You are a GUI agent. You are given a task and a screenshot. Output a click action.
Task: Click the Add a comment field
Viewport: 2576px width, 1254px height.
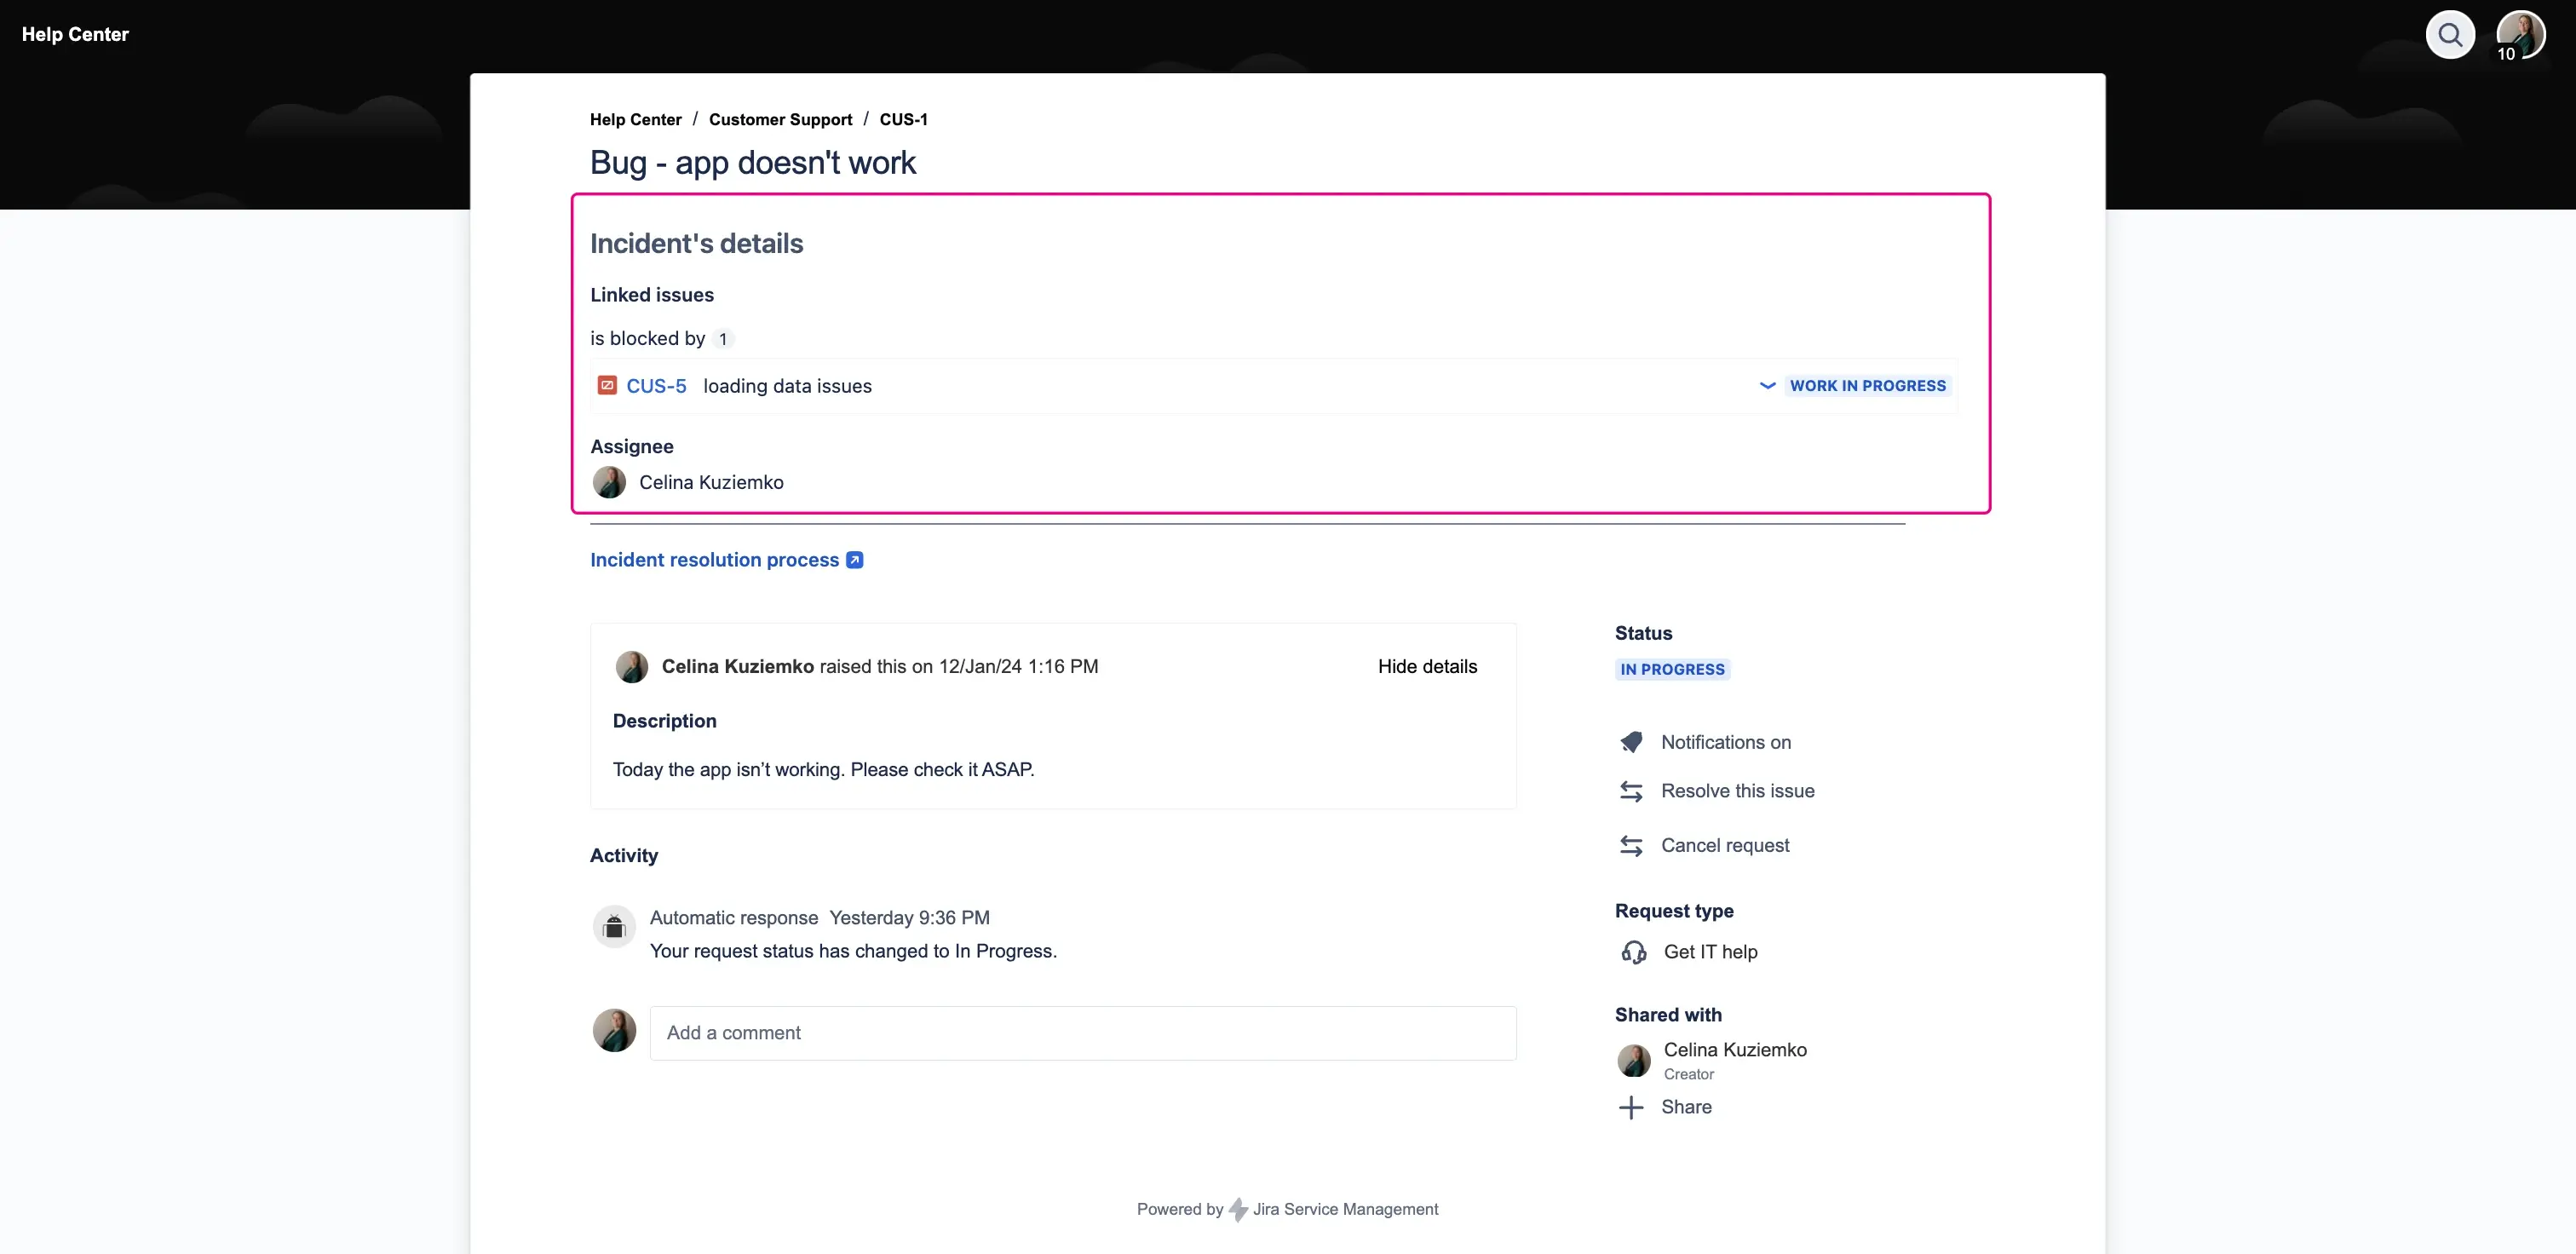click(x=1084, y=1032)
